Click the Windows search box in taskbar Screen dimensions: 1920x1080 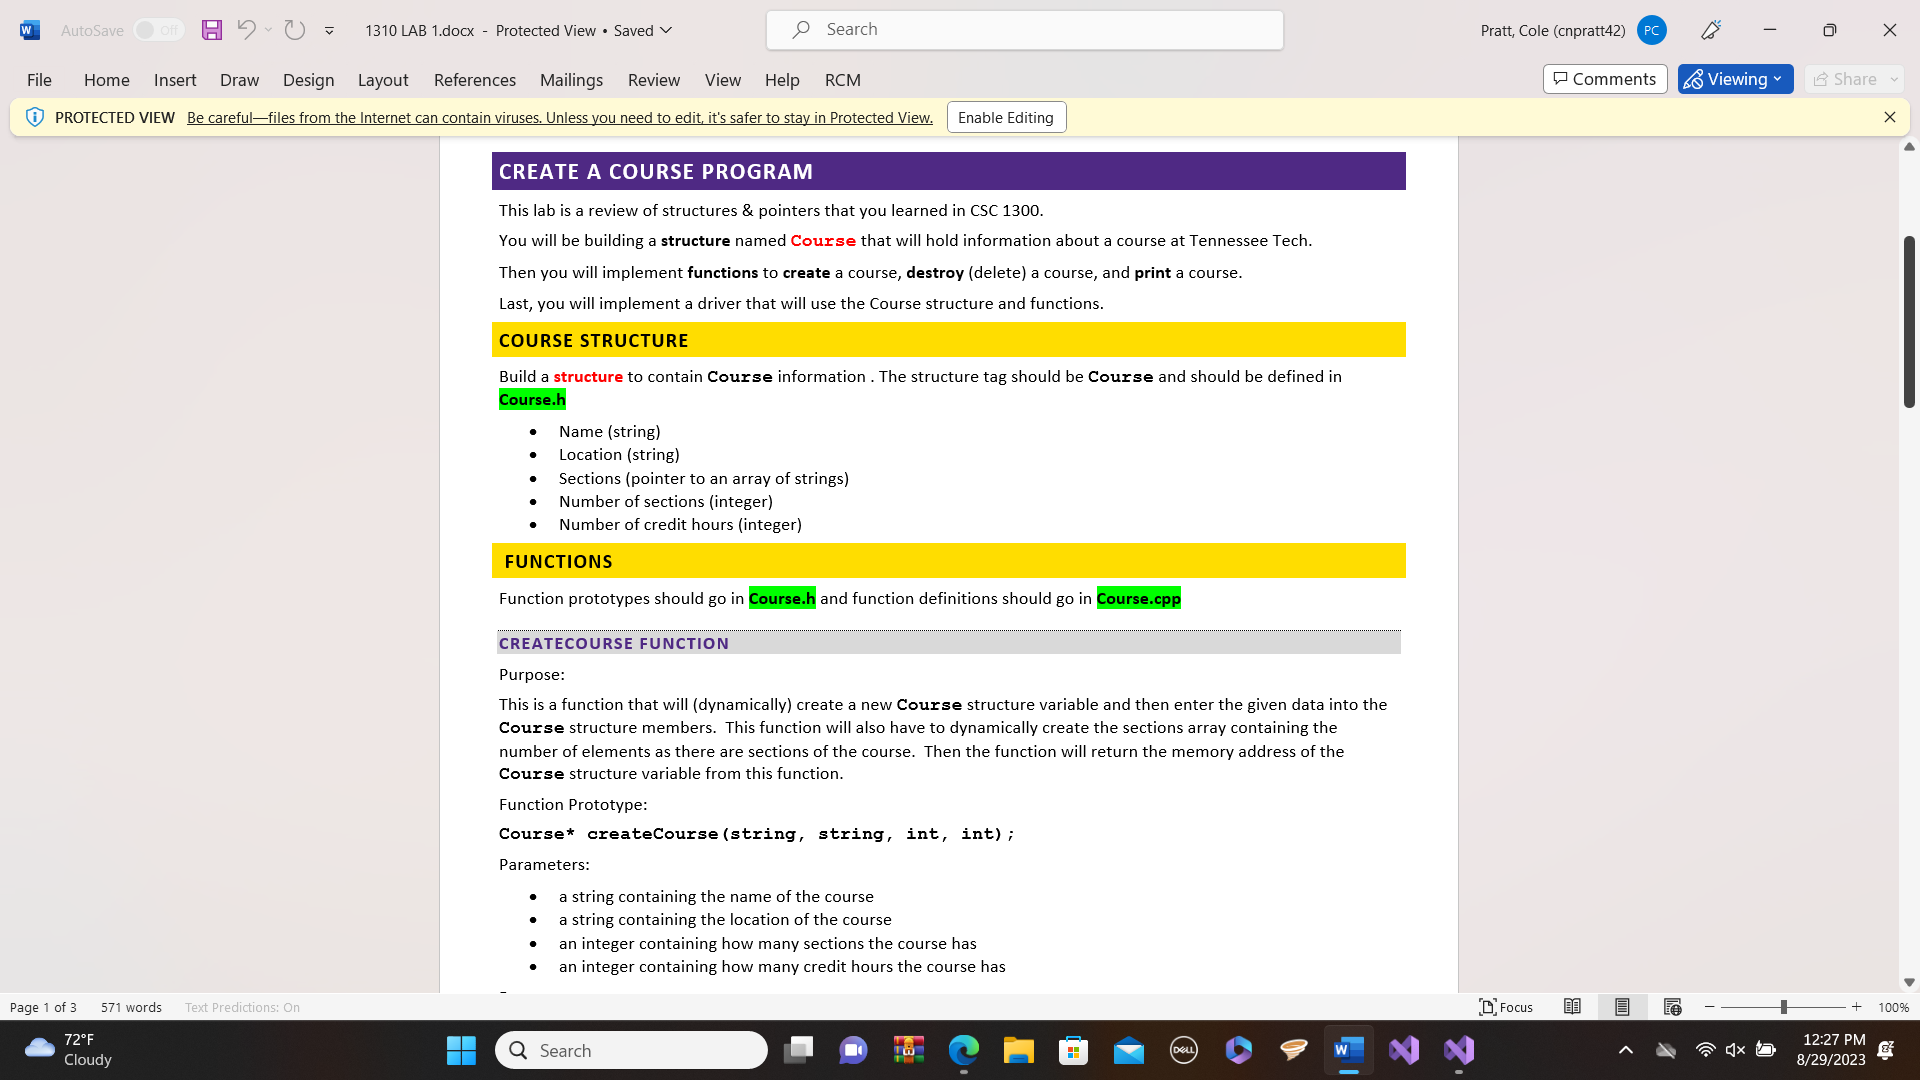[631, 1050]
